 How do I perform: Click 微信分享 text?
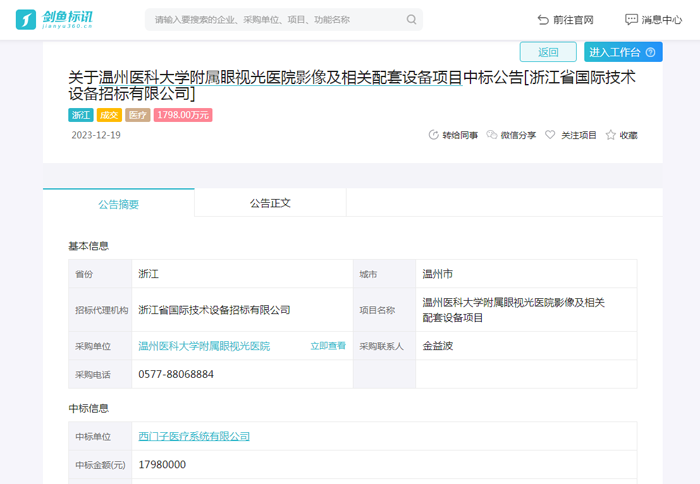pyautogui.click(x=518, y=135)
